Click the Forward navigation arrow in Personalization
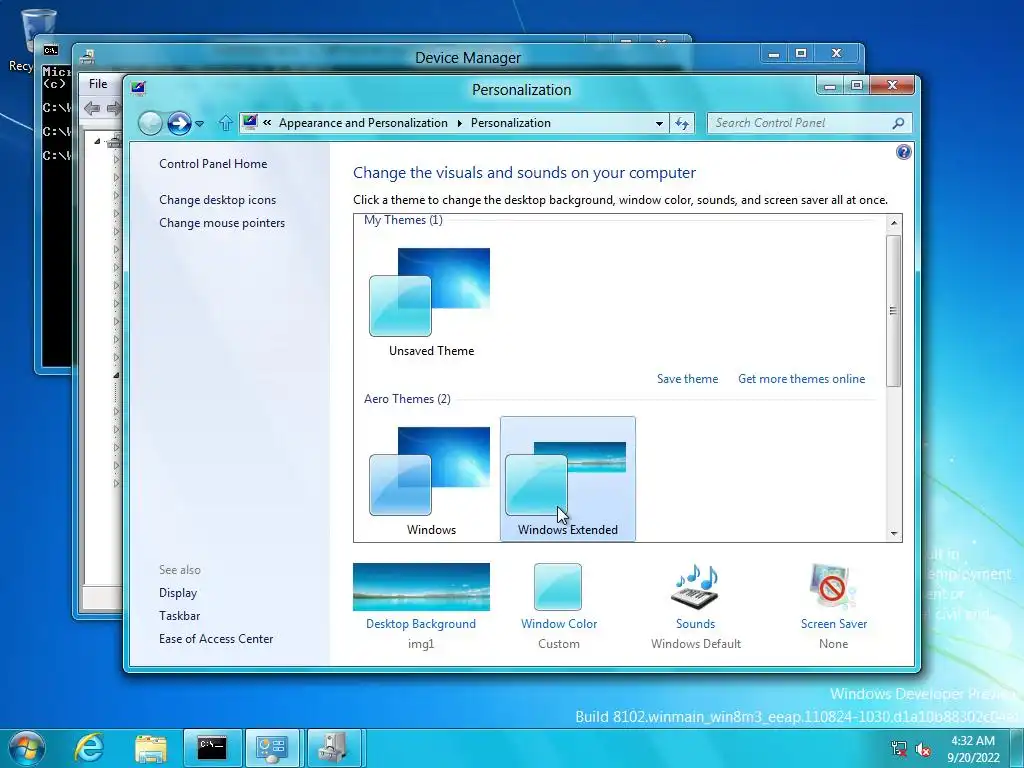This screenshot has height=768, width=1024. [x=179, y=123]
